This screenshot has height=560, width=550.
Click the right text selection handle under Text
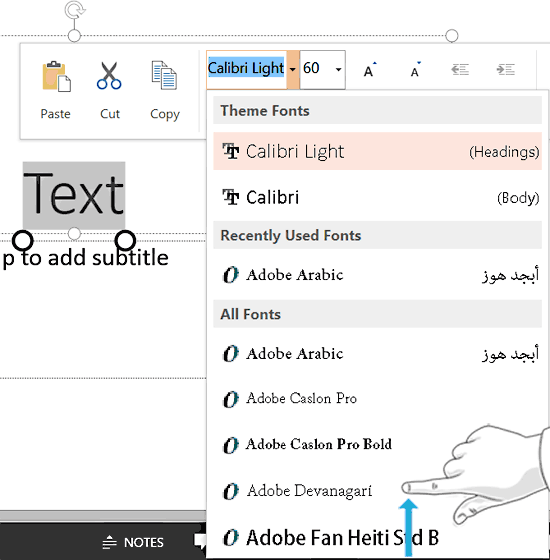point(125,241)
